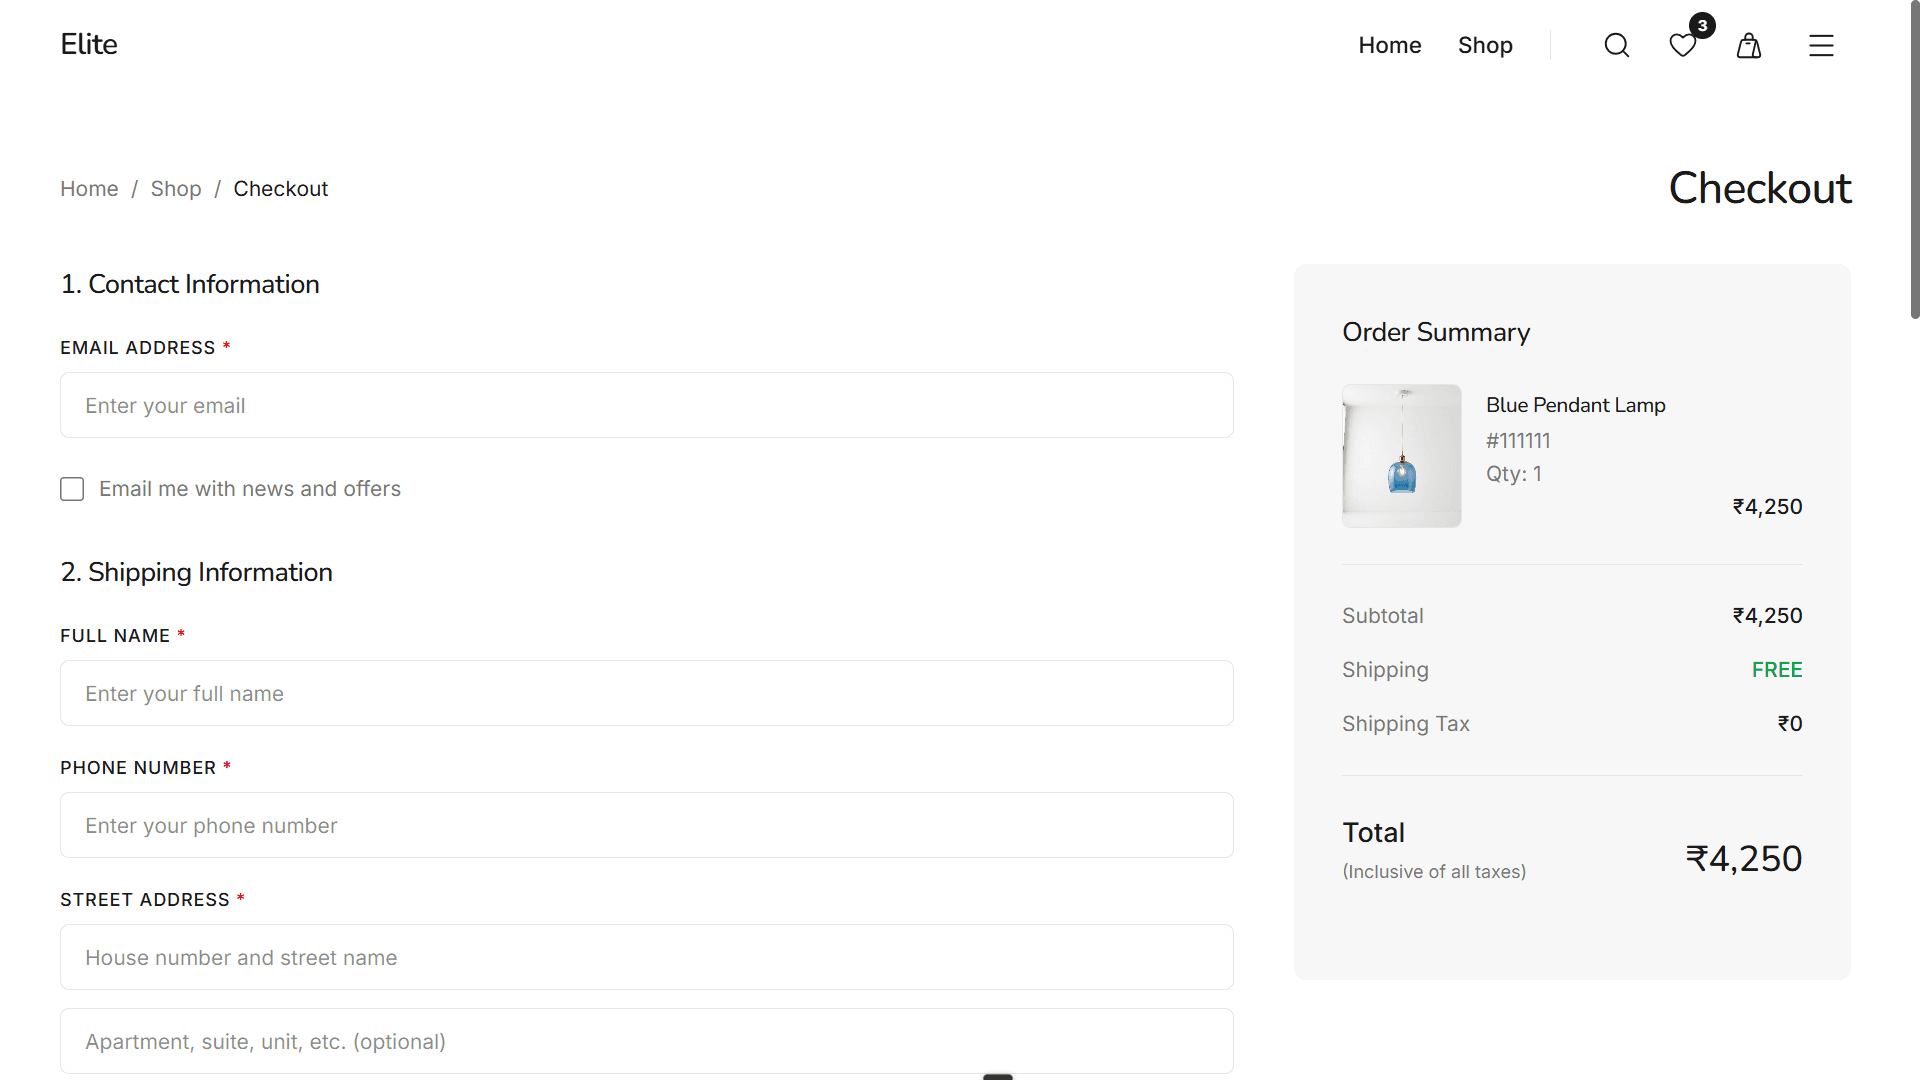The width and height of the screenshot is (1920, 1080).
Task: Focus the Enter your email field
Action: click(x=647, y=405)
